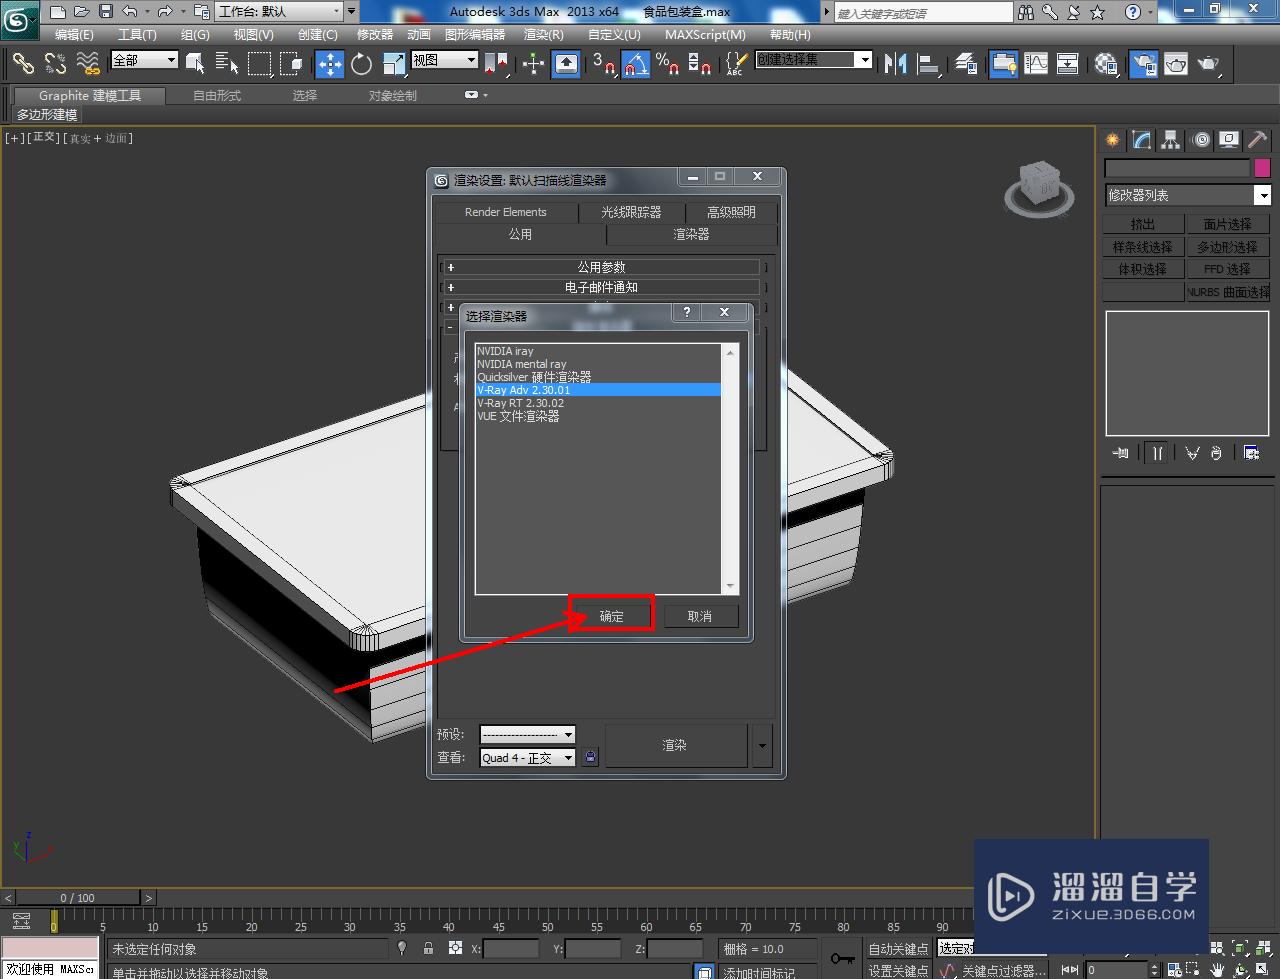Image resolution: width=1280 pixels, height=979 pixels.
Task: Click the large 渲染 button
Action: pos(675,745)
